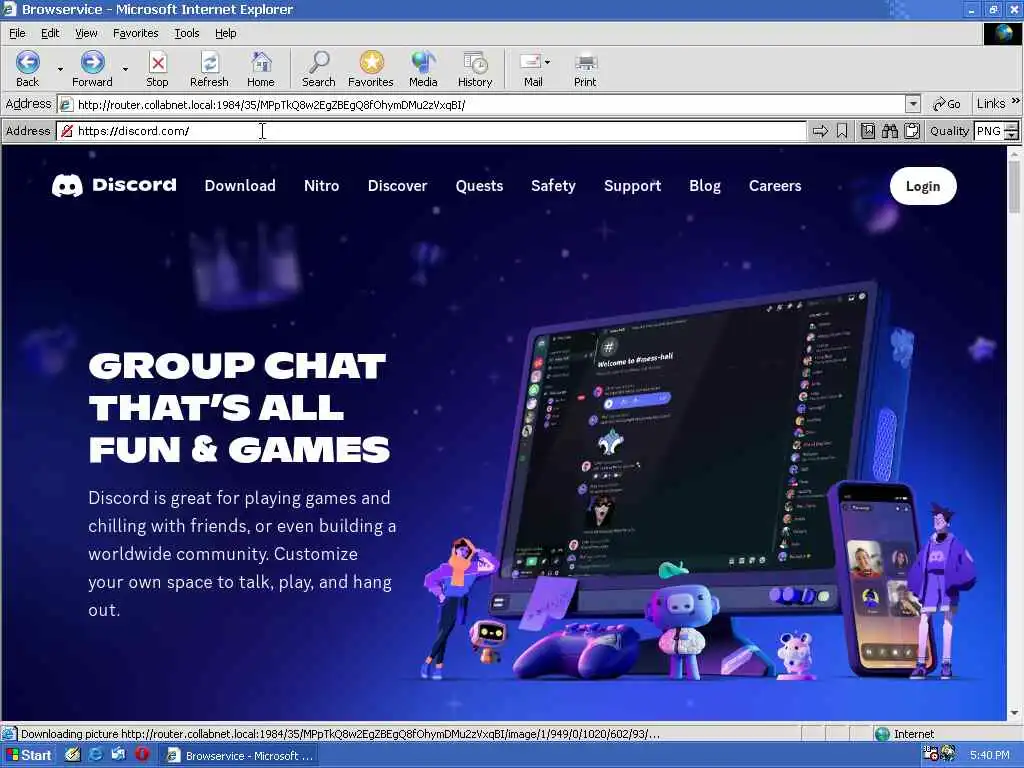
Task: Open the Search pane icon
Action: [318, 69]
